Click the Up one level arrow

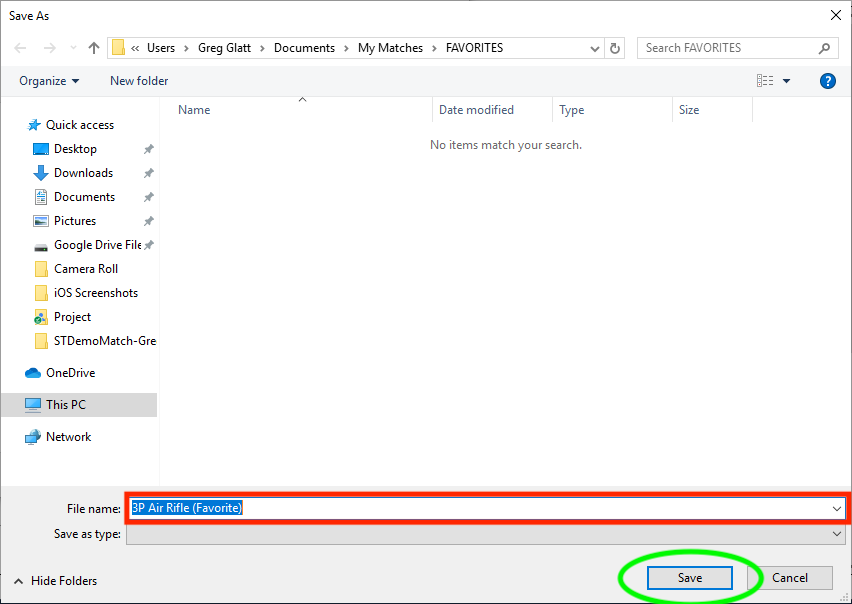coord(94,48)
